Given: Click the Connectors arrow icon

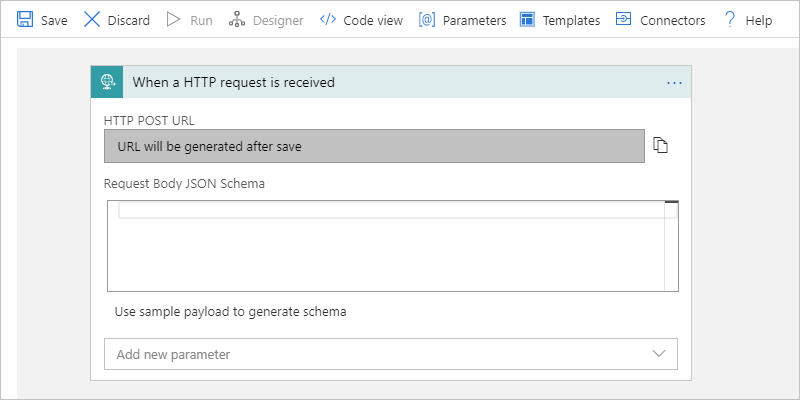Looking at the screenshot, I should pyautogui.click(x=622, y=19).
